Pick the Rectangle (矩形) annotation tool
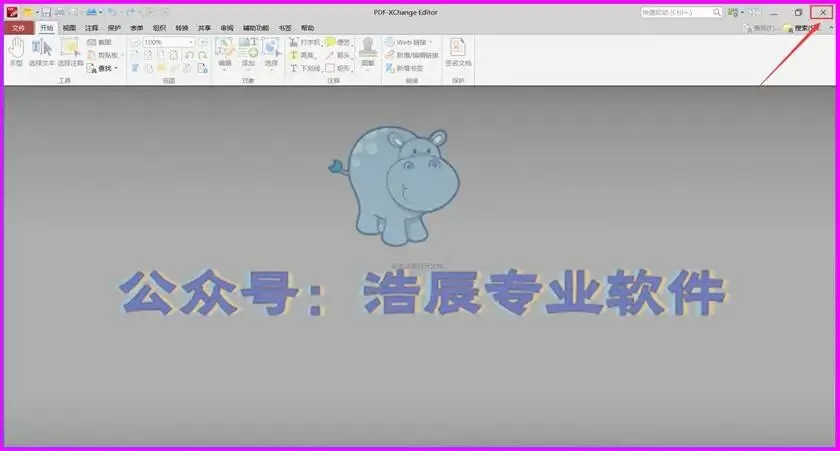 pyautogui.click(x=338, y=68)
